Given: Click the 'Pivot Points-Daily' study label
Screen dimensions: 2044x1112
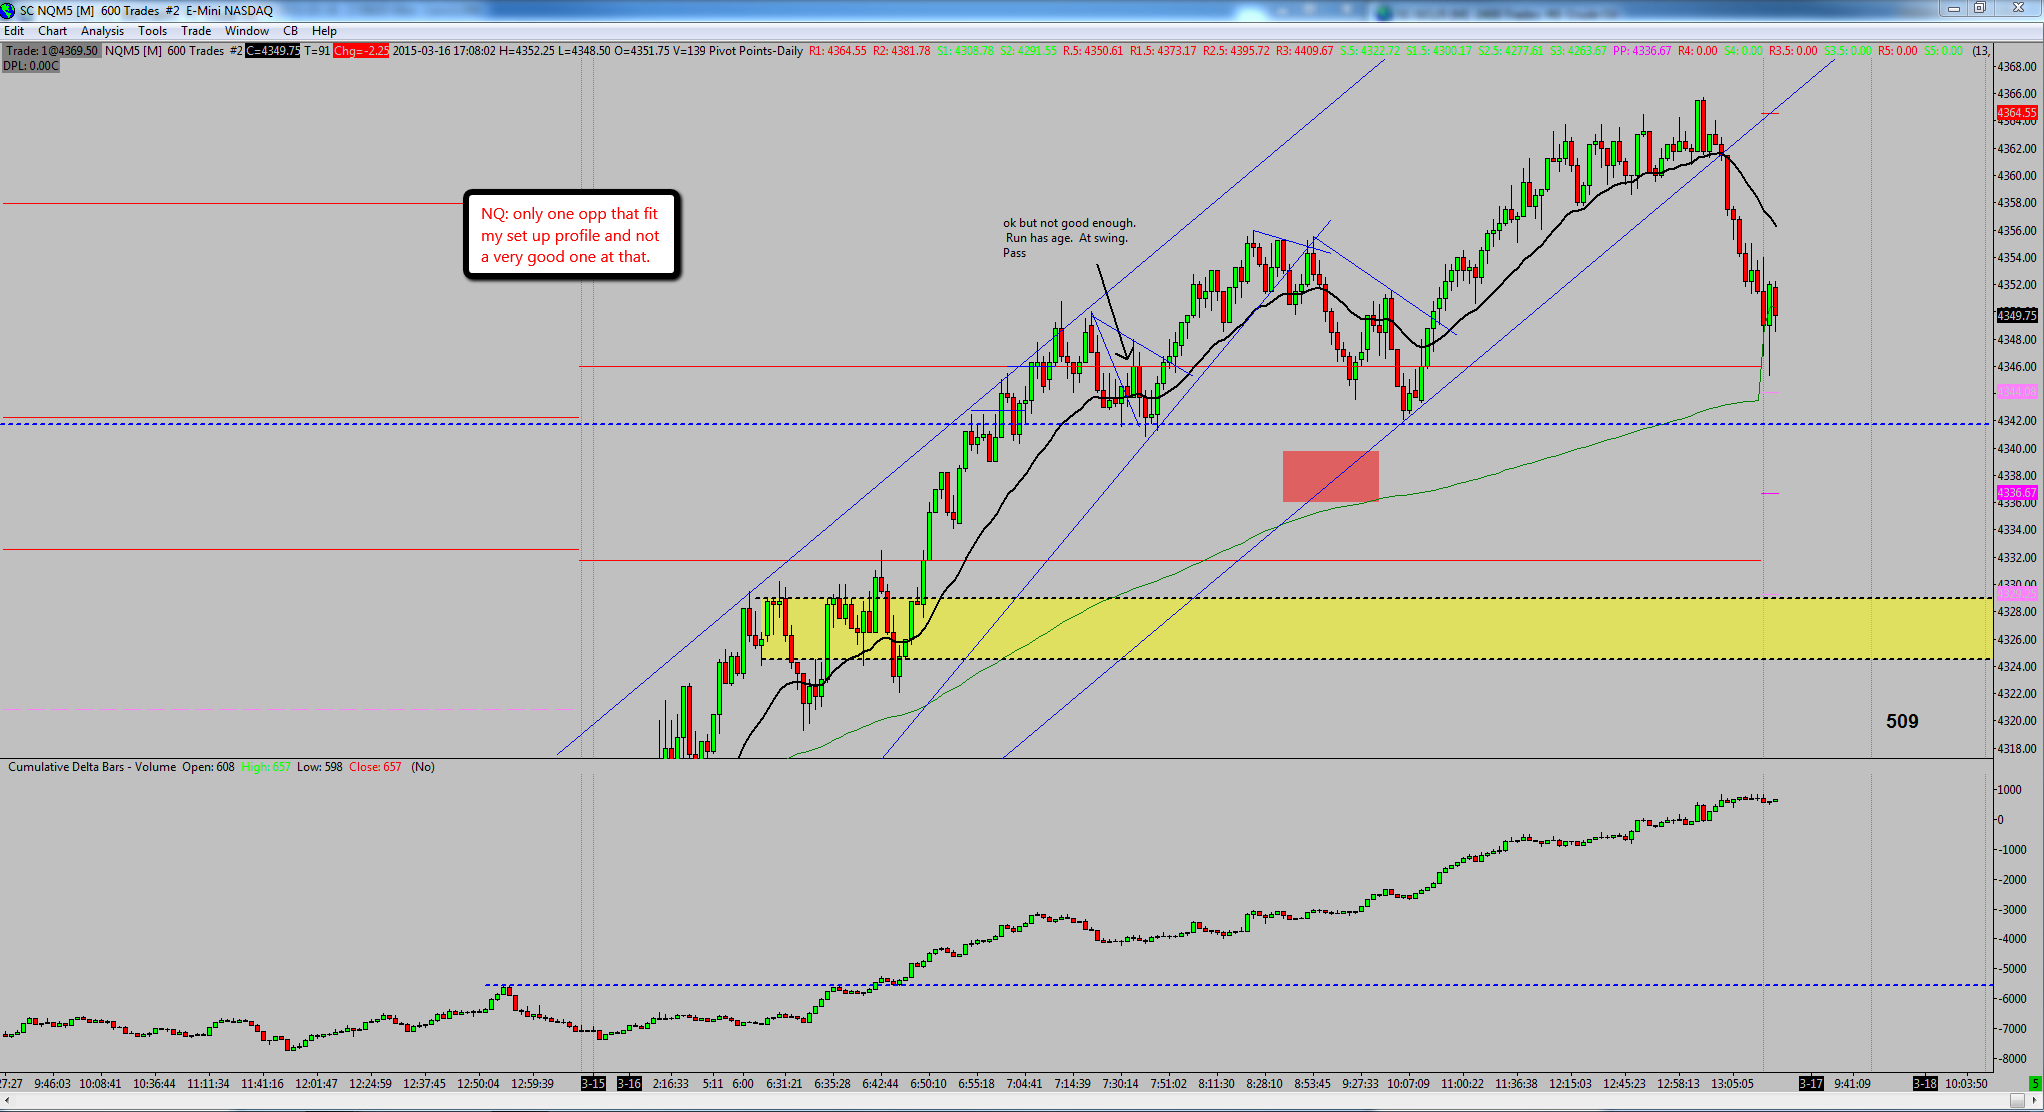Looking at the screenshot, I should [756, 51].
